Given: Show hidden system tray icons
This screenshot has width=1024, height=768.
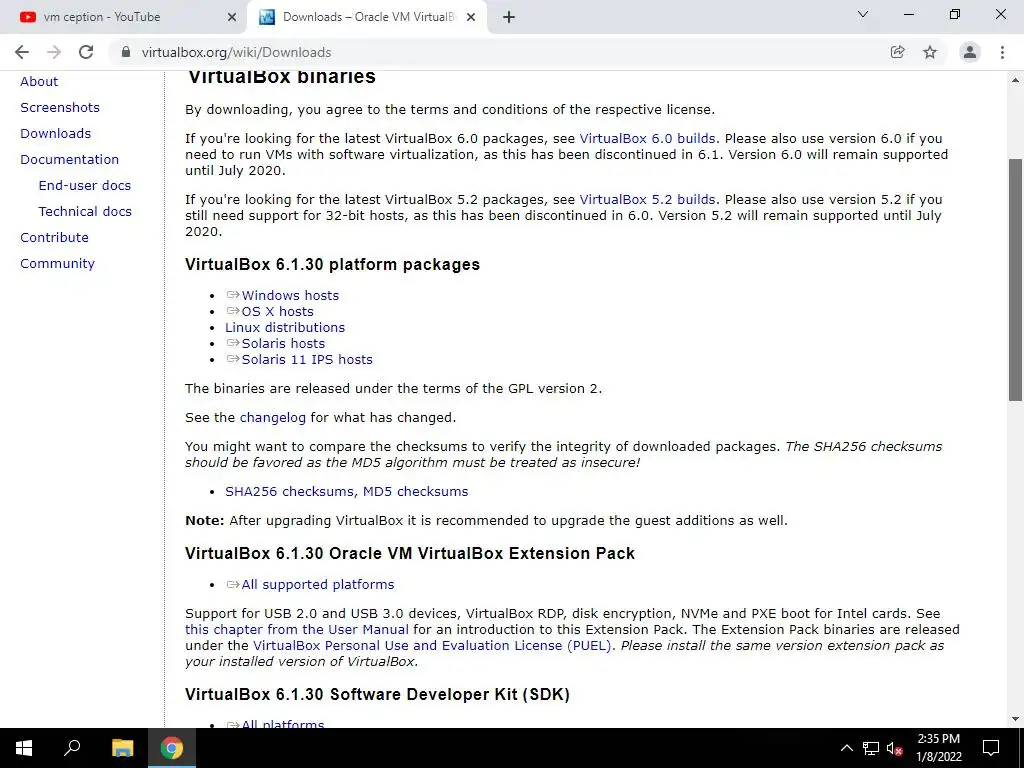Looking at the screenshot, I should point(846,748).
